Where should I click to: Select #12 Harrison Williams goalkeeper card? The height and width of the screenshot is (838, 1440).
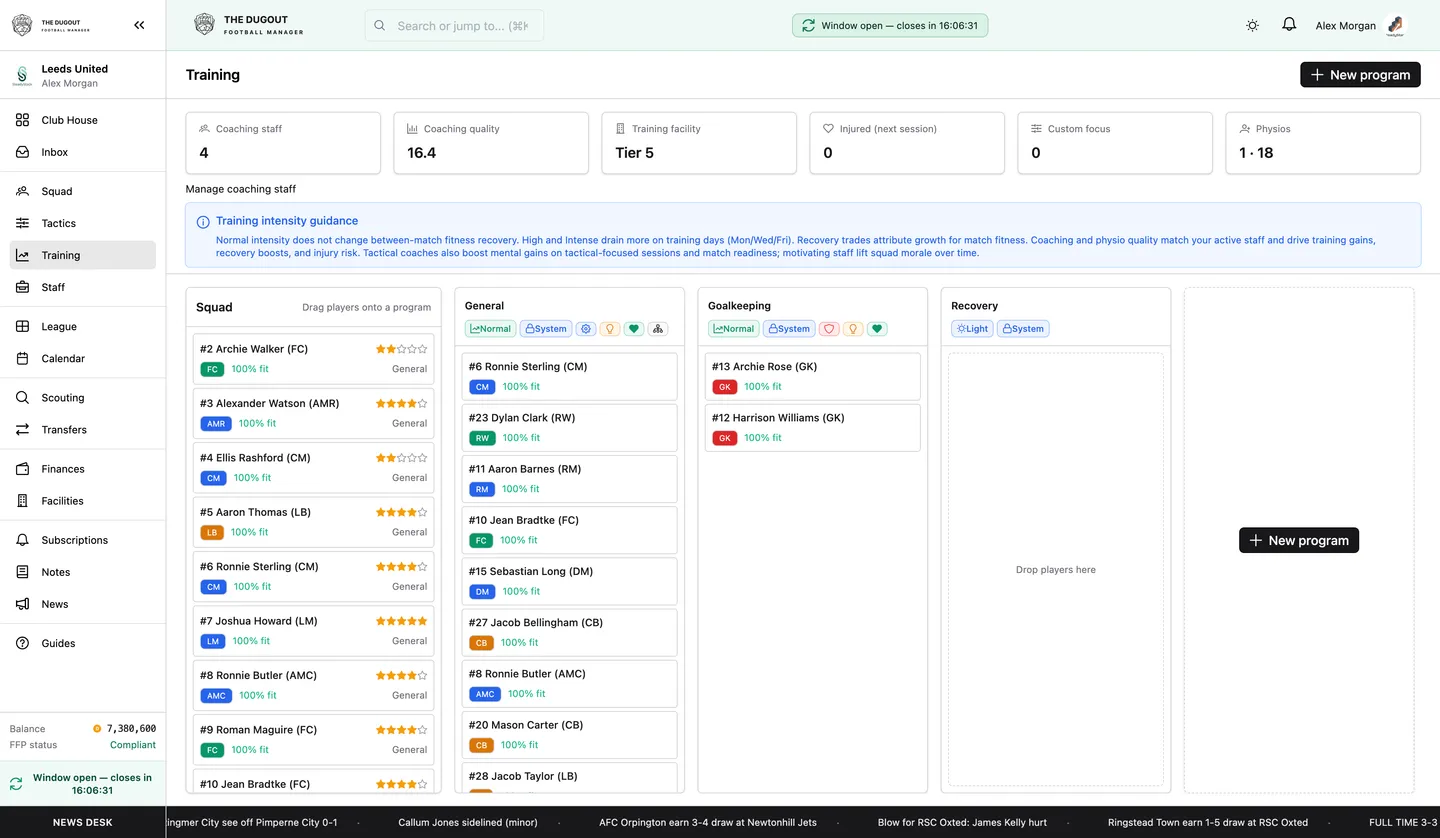(x=813, y=428)
